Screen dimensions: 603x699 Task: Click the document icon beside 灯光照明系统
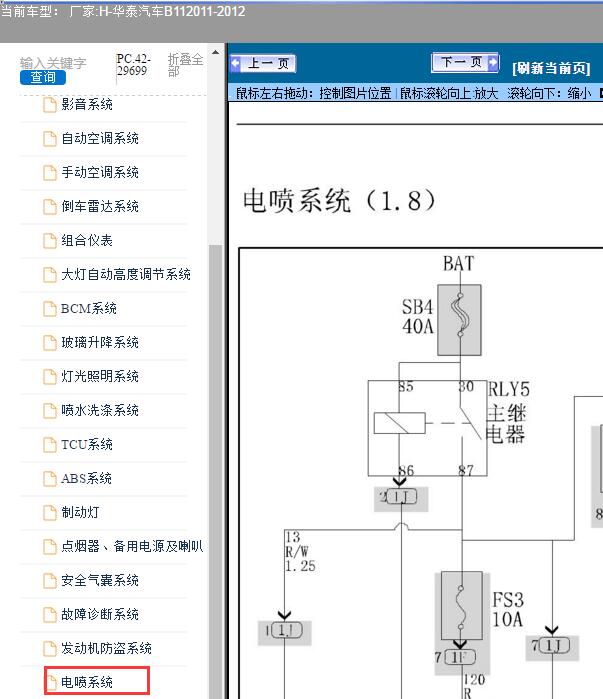(50, 376)
